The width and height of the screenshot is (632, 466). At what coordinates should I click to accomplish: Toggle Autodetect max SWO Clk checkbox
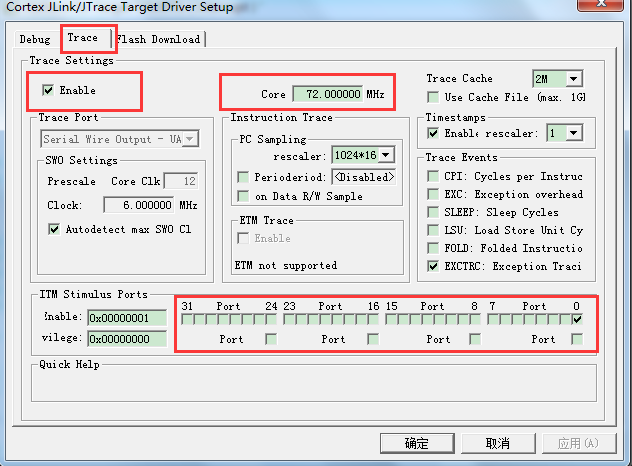54,229
